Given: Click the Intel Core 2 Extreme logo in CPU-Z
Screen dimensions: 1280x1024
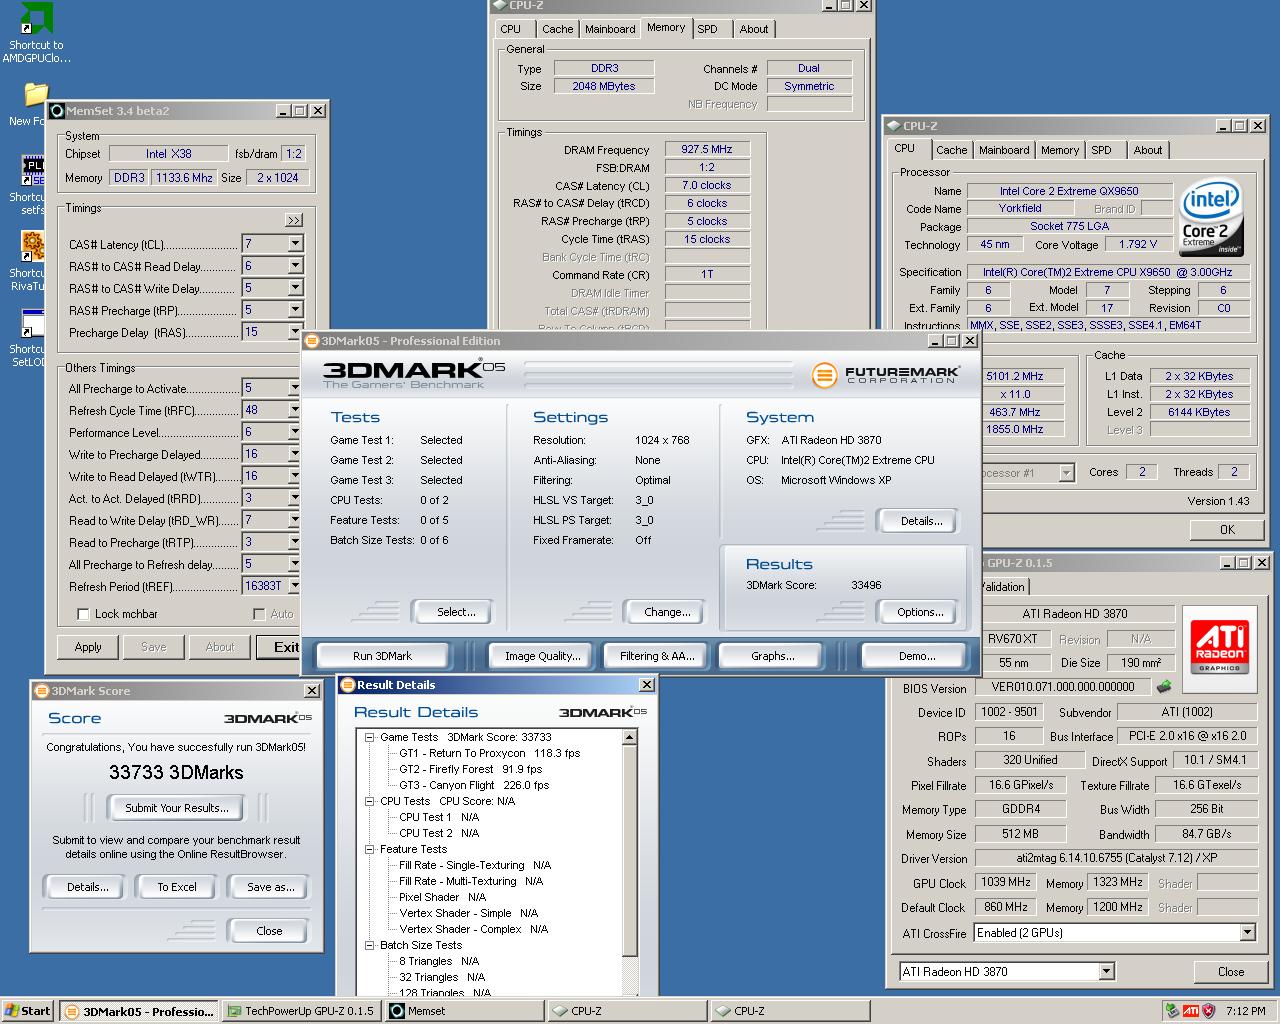Looking at the screenshot, I should [x=1211, y=218].
